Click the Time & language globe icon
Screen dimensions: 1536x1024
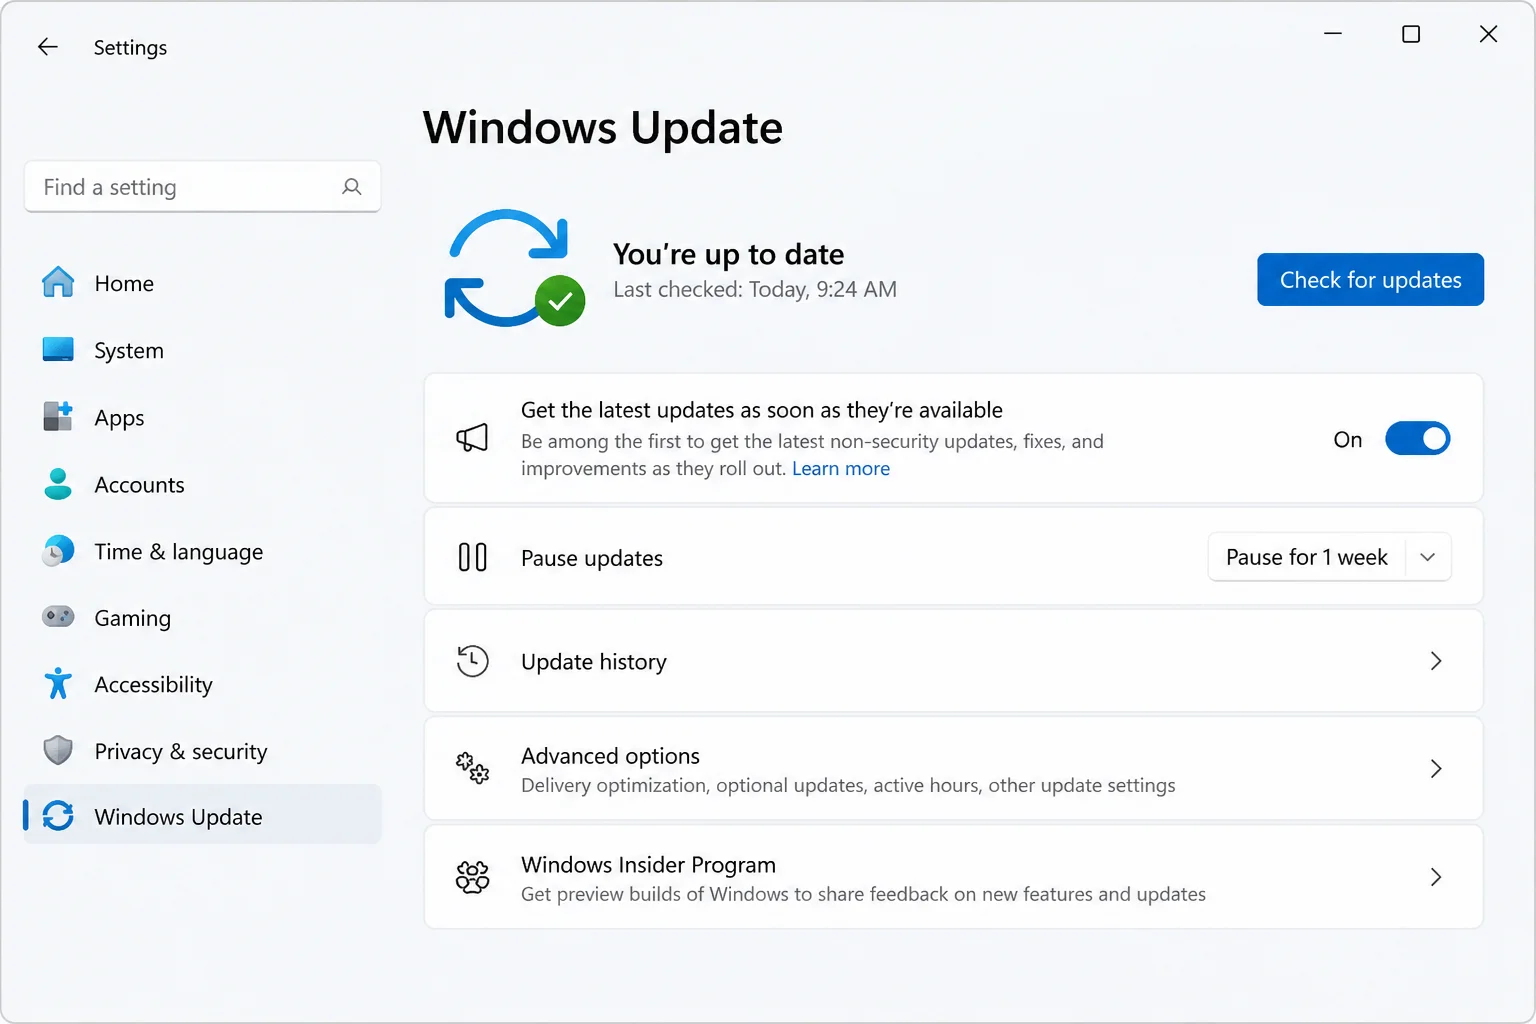tap(58, 551)
